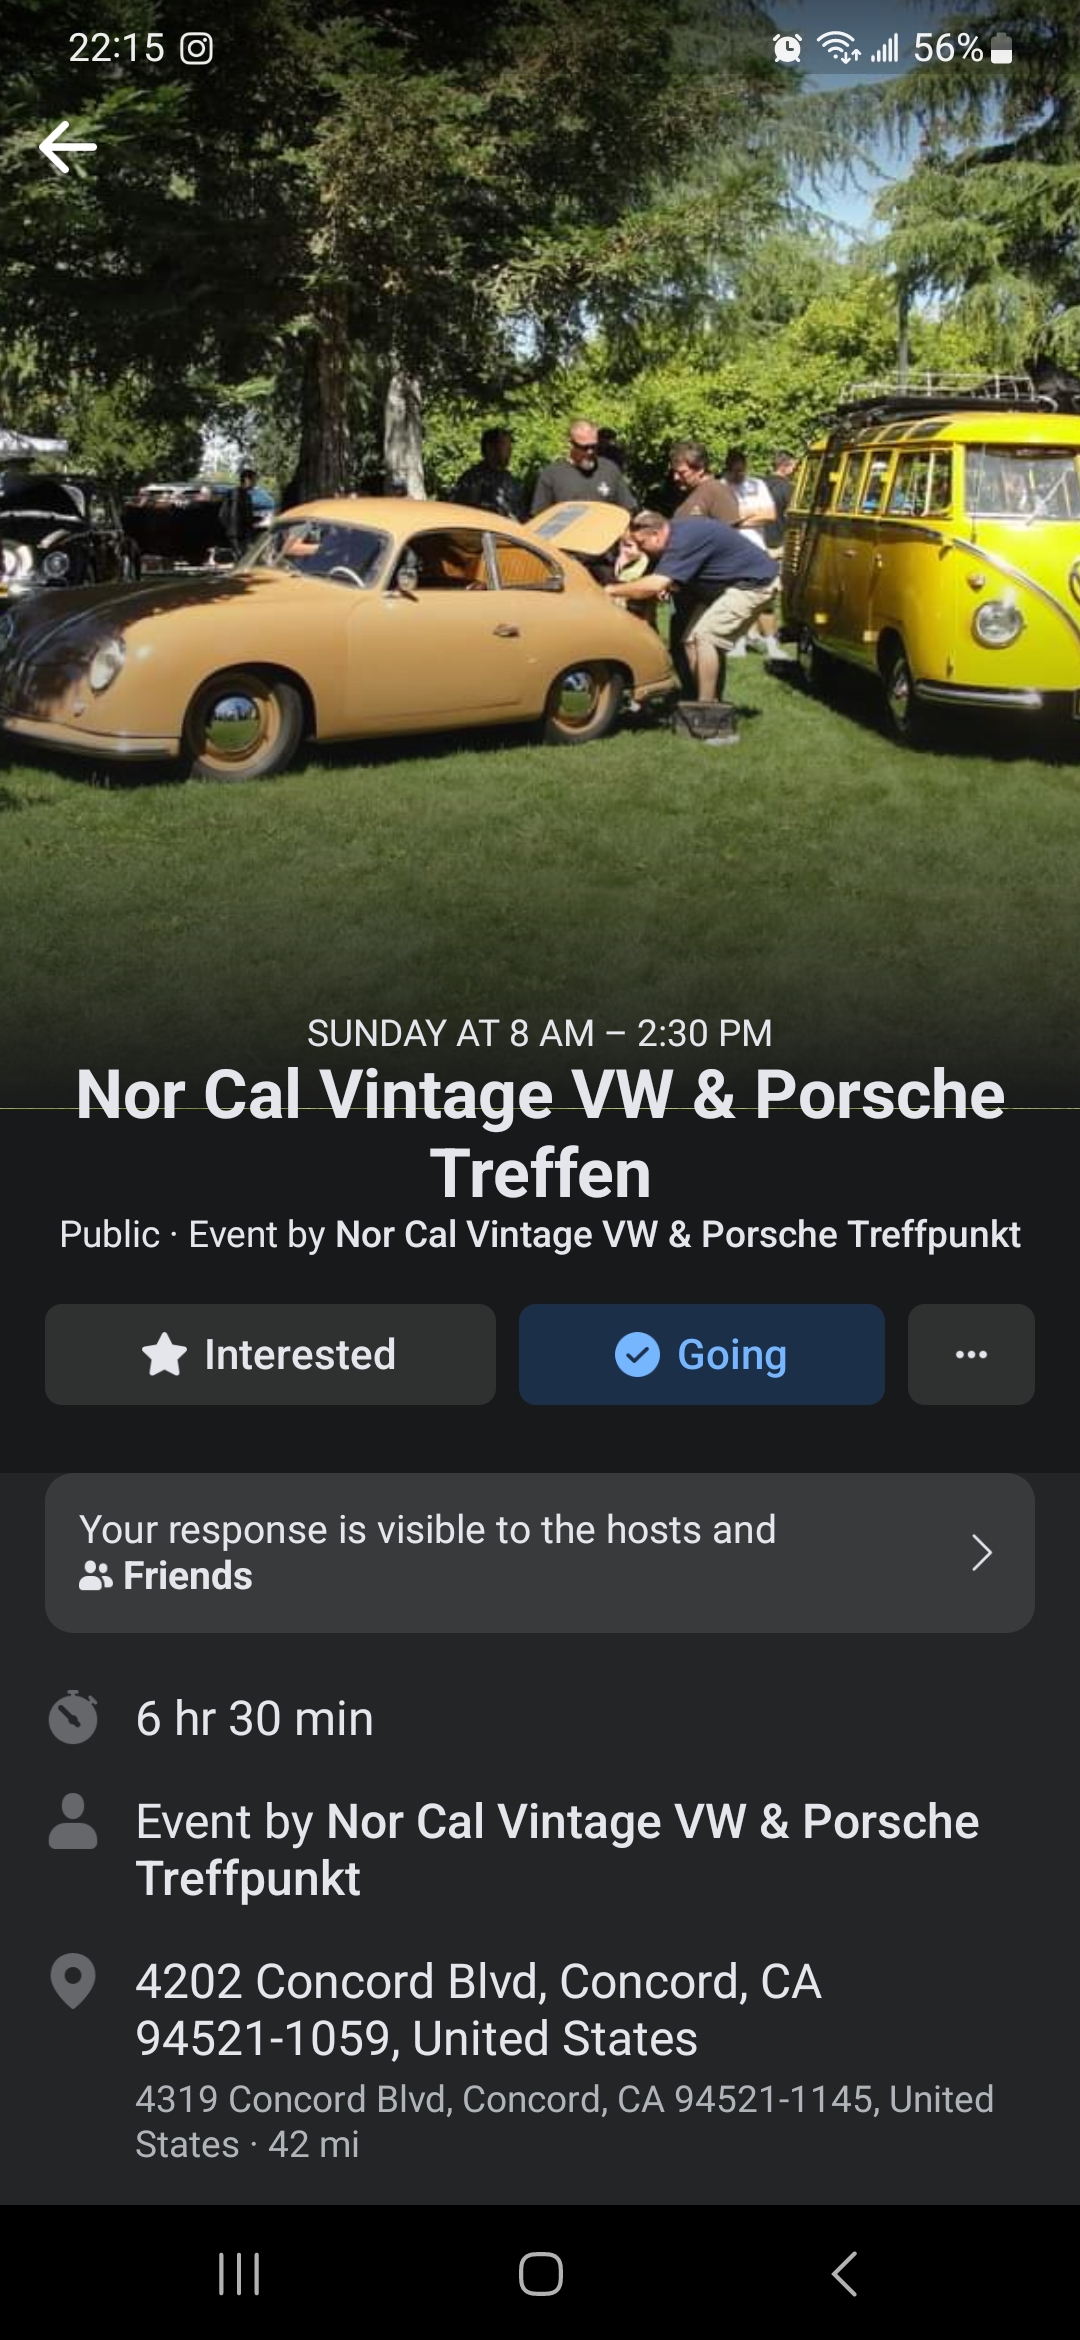
Task: Open the three-dot more options menu
Action: coord(971,1355)
